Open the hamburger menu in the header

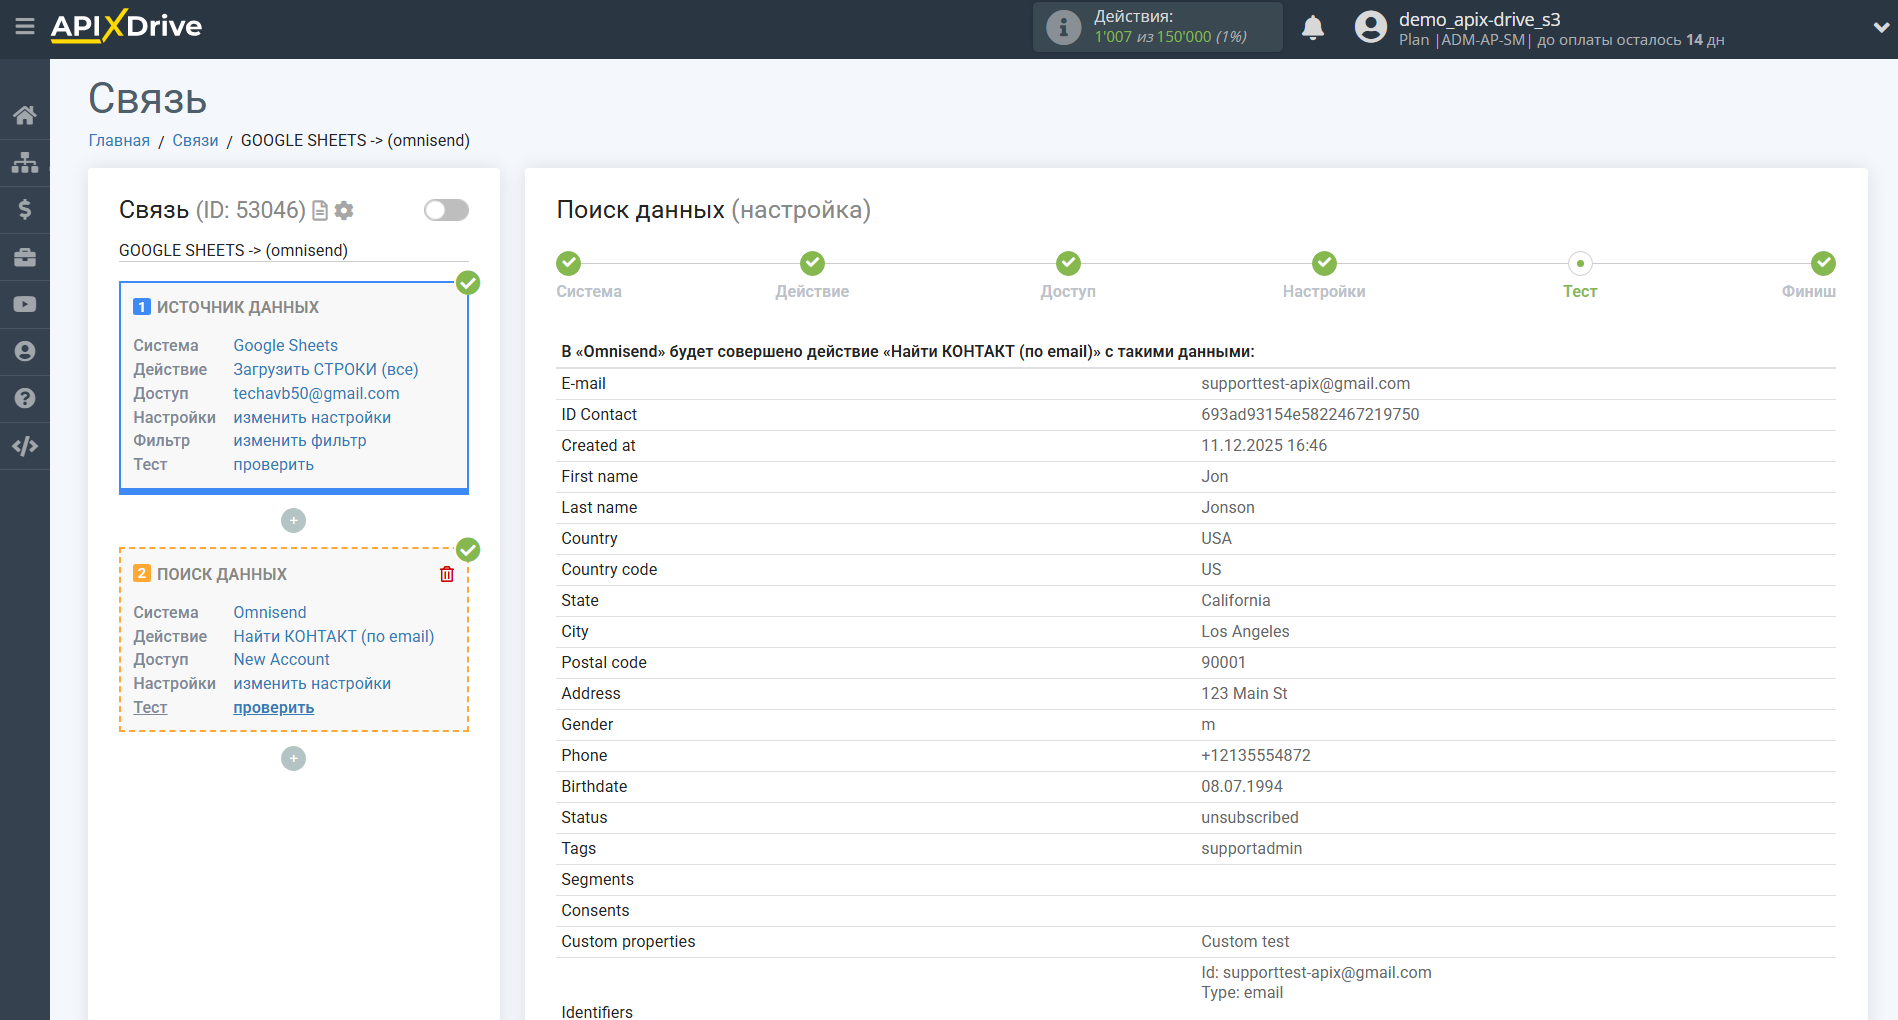[x=25, y=27]
